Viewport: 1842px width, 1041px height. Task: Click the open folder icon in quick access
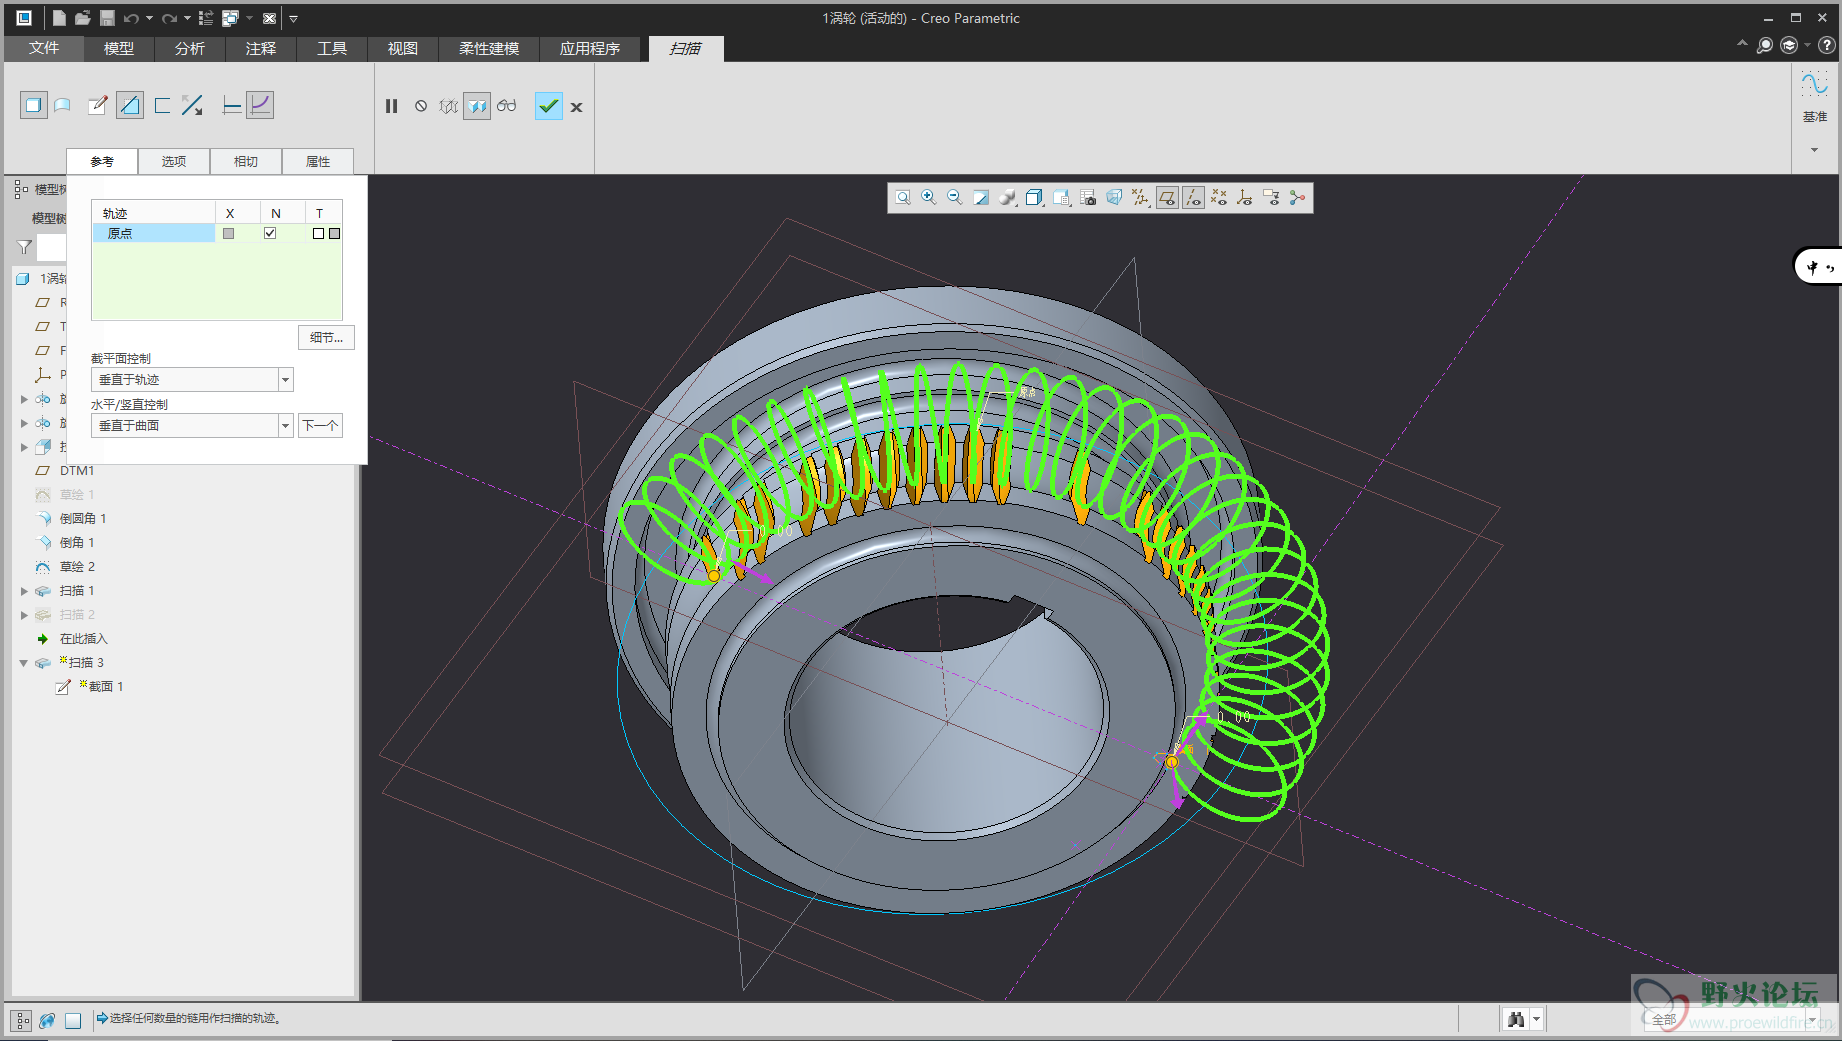tap(83, 18)
